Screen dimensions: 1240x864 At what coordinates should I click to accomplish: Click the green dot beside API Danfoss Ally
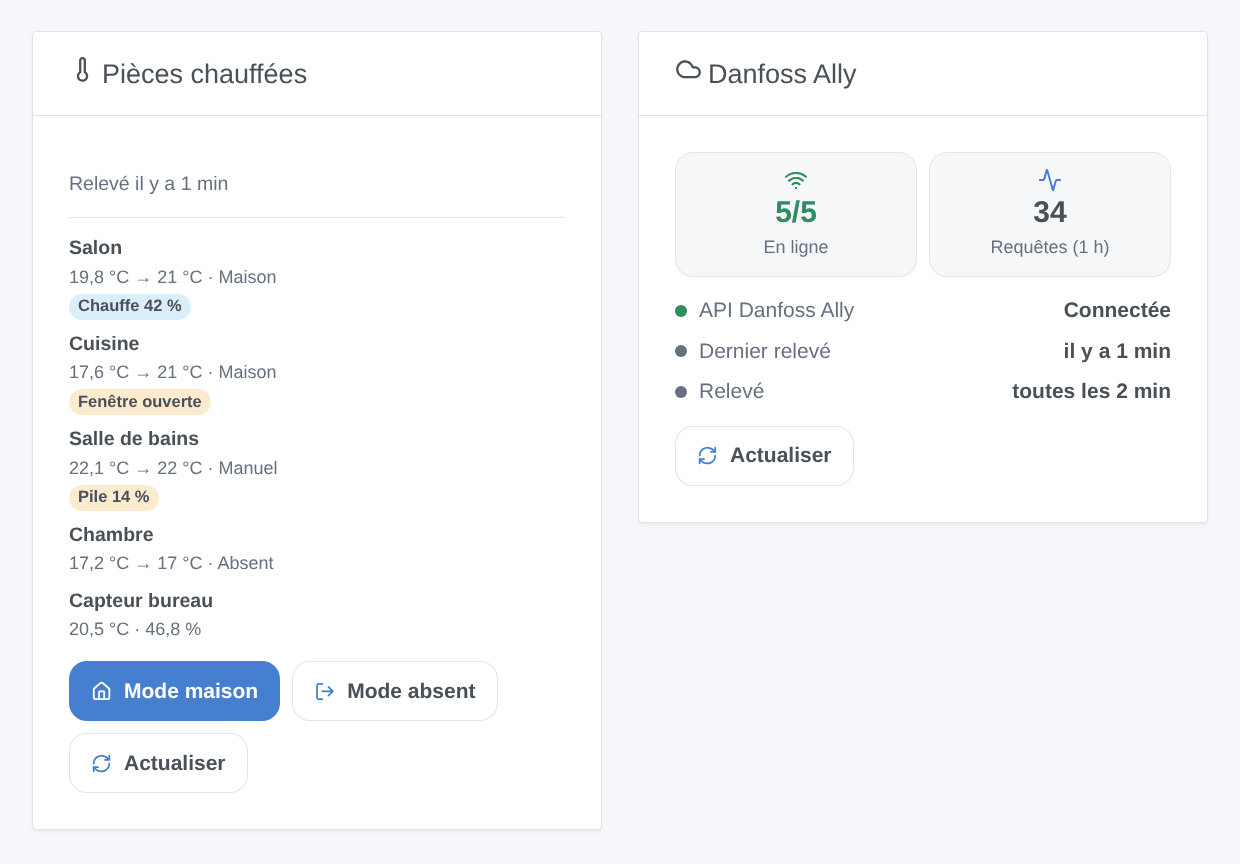(681, 311)
